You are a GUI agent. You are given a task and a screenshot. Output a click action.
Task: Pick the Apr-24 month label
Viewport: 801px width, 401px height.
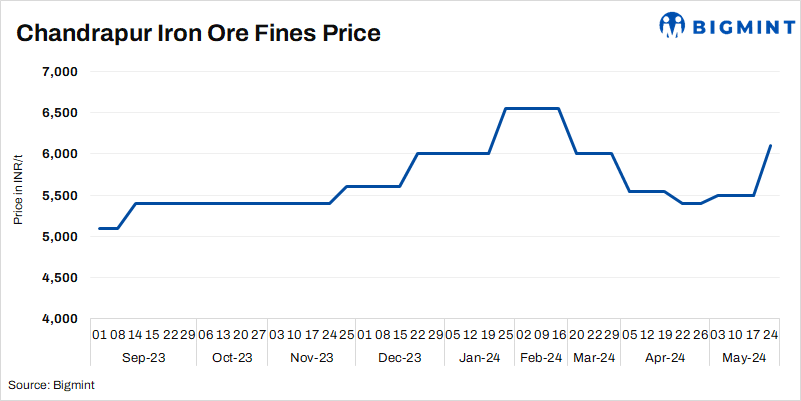[665, 357]
